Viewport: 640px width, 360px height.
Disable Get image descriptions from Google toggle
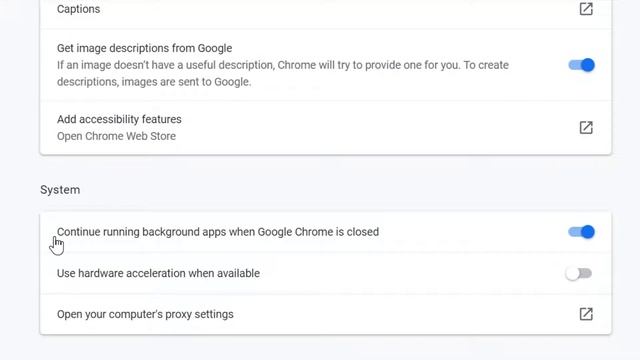(x=581, y=65)
